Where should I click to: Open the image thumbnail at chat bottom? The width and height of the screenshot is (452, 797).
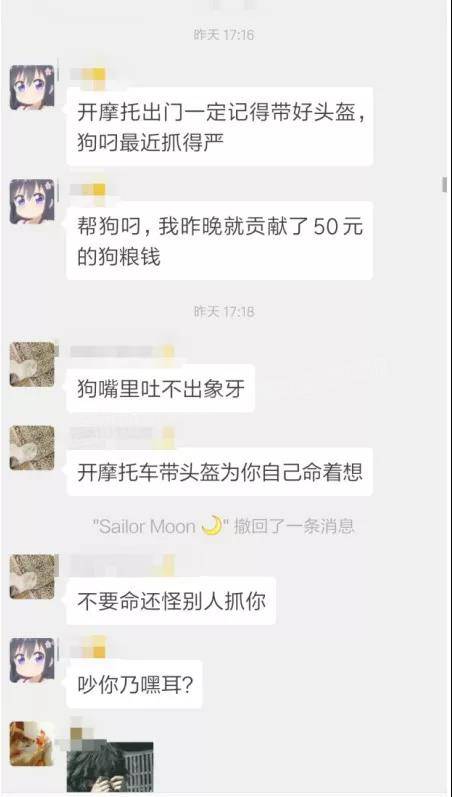click(x=110, y=767)
